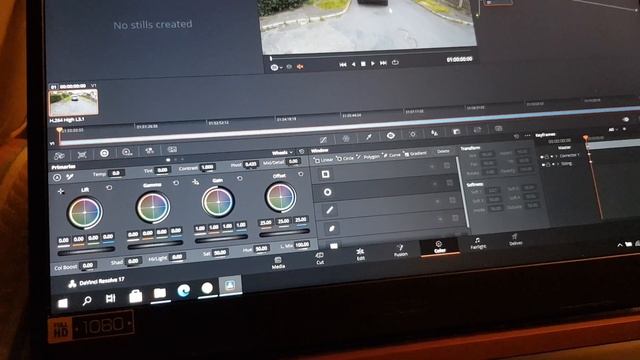
Task: Click the Gamma master wheel slider
Action: pos(155,245)
